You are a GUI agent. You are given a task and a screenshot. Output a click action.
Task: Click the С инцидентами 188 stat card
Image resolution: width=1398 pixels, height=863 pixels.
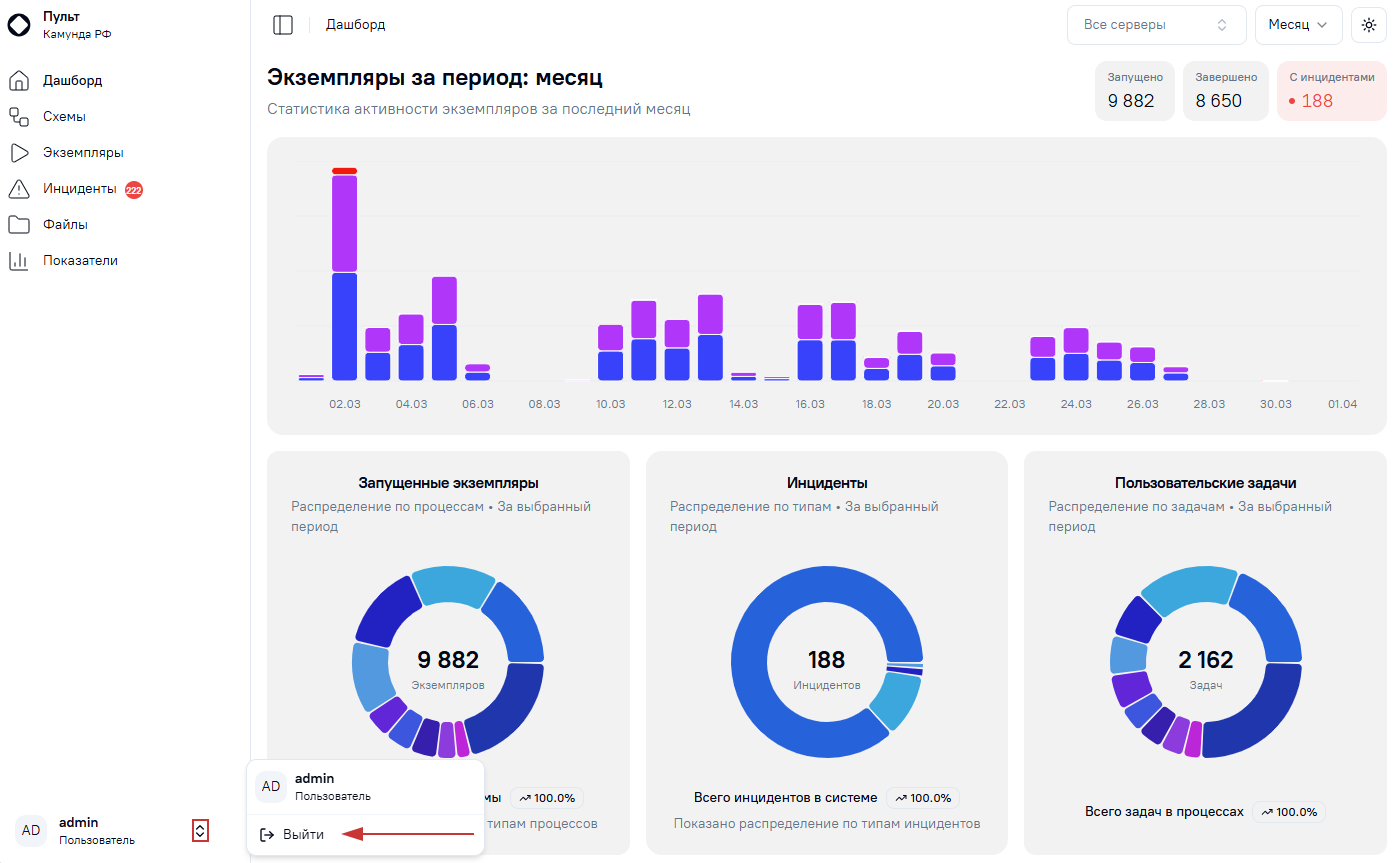tap(1331, 91)
